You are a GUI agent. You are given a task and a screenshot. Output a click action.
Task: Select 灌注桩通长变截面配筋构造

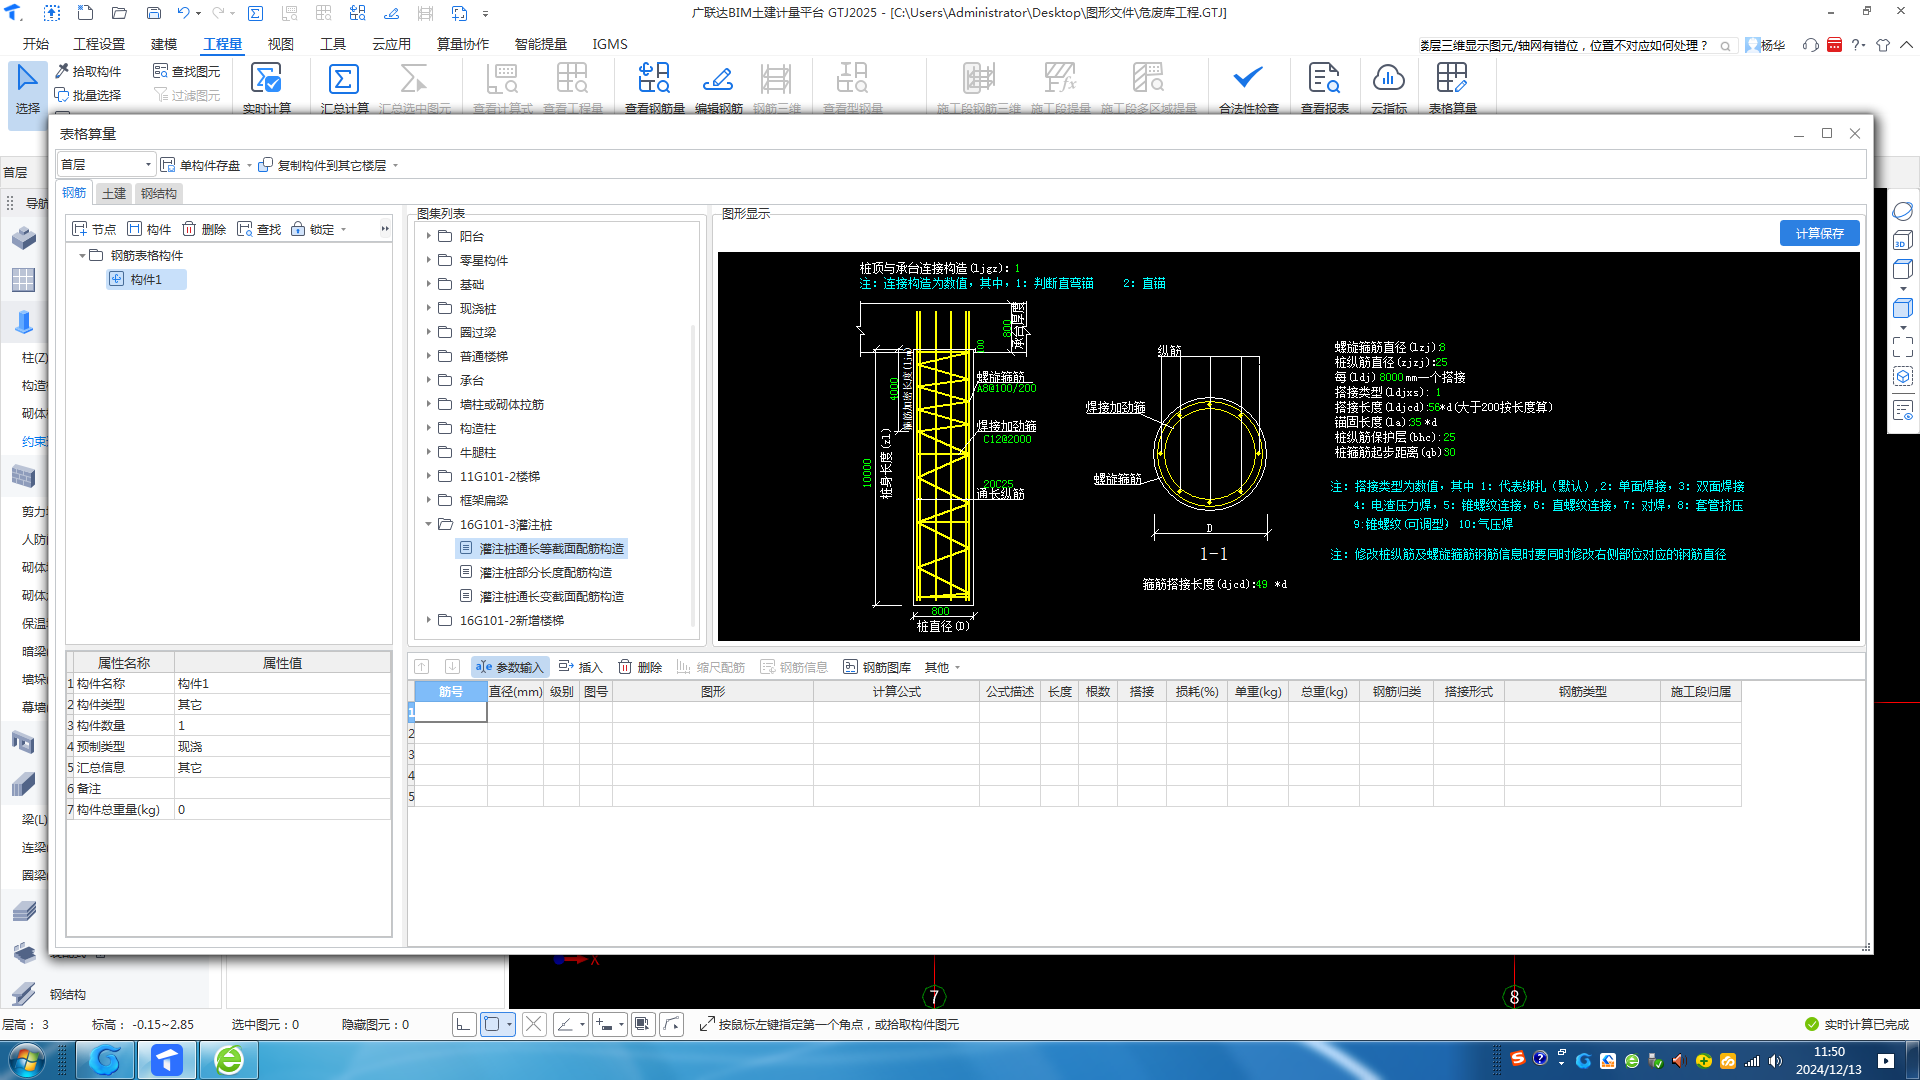[x=551, y=596]
